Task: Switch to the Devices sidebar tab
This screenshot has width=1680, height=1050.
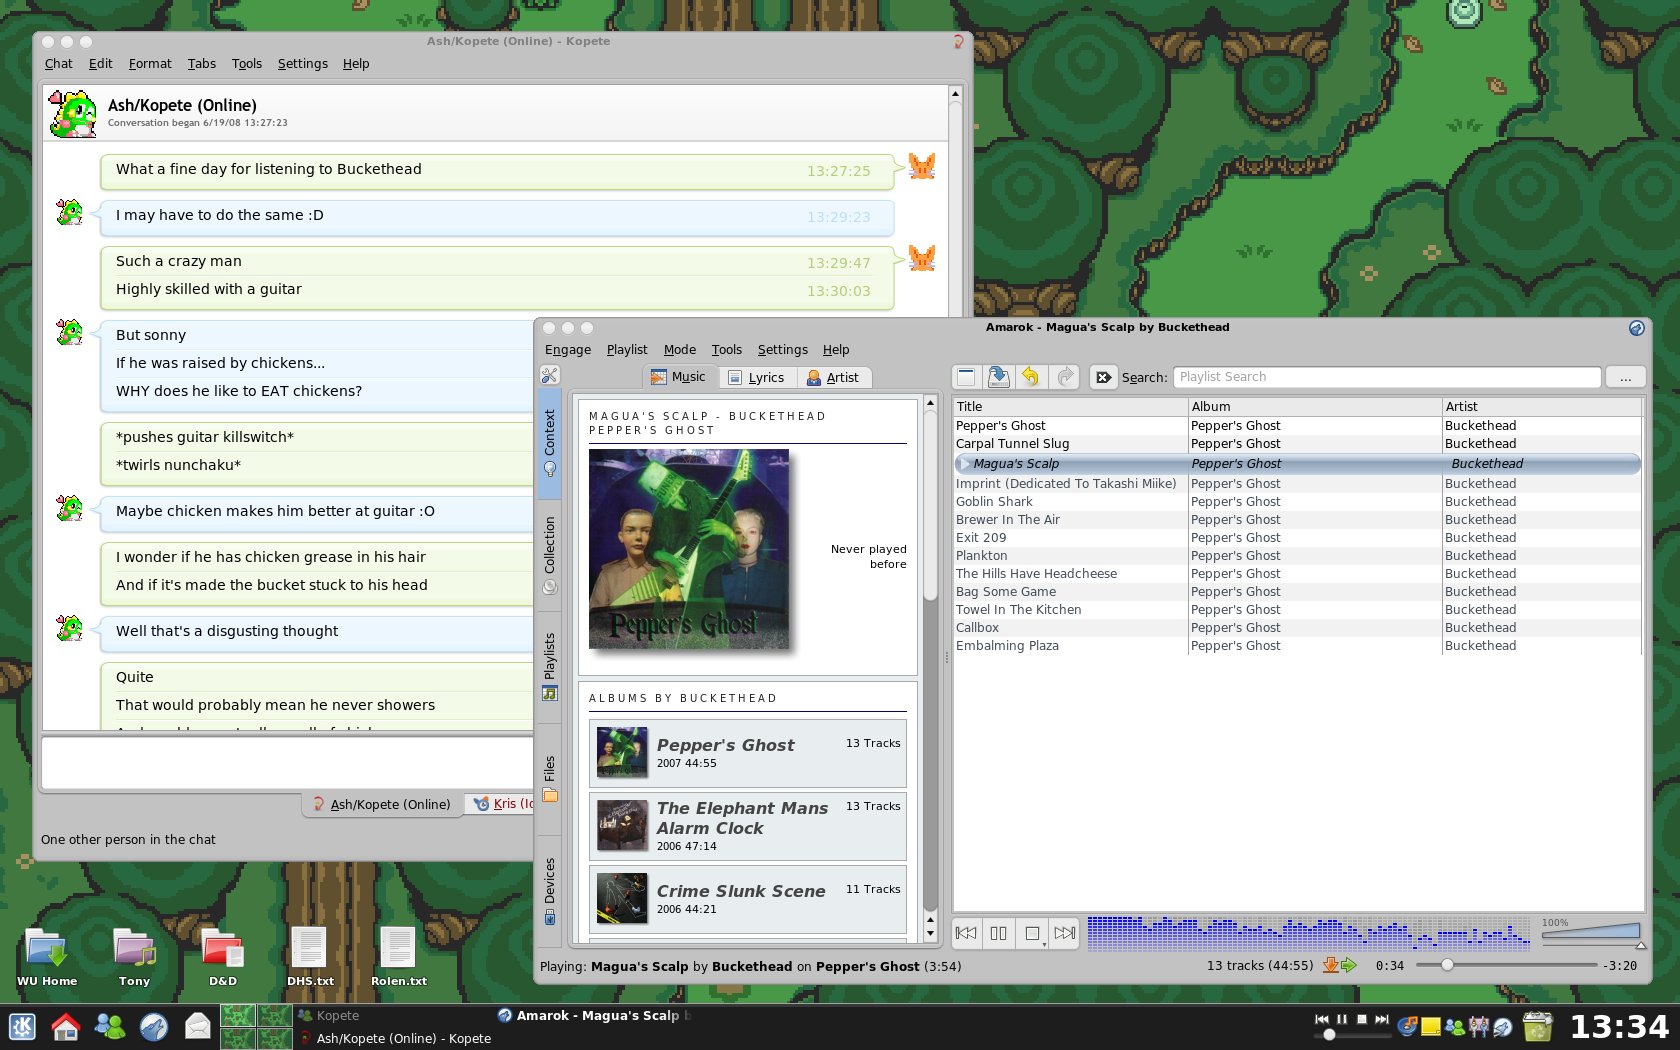Action: 549,891
